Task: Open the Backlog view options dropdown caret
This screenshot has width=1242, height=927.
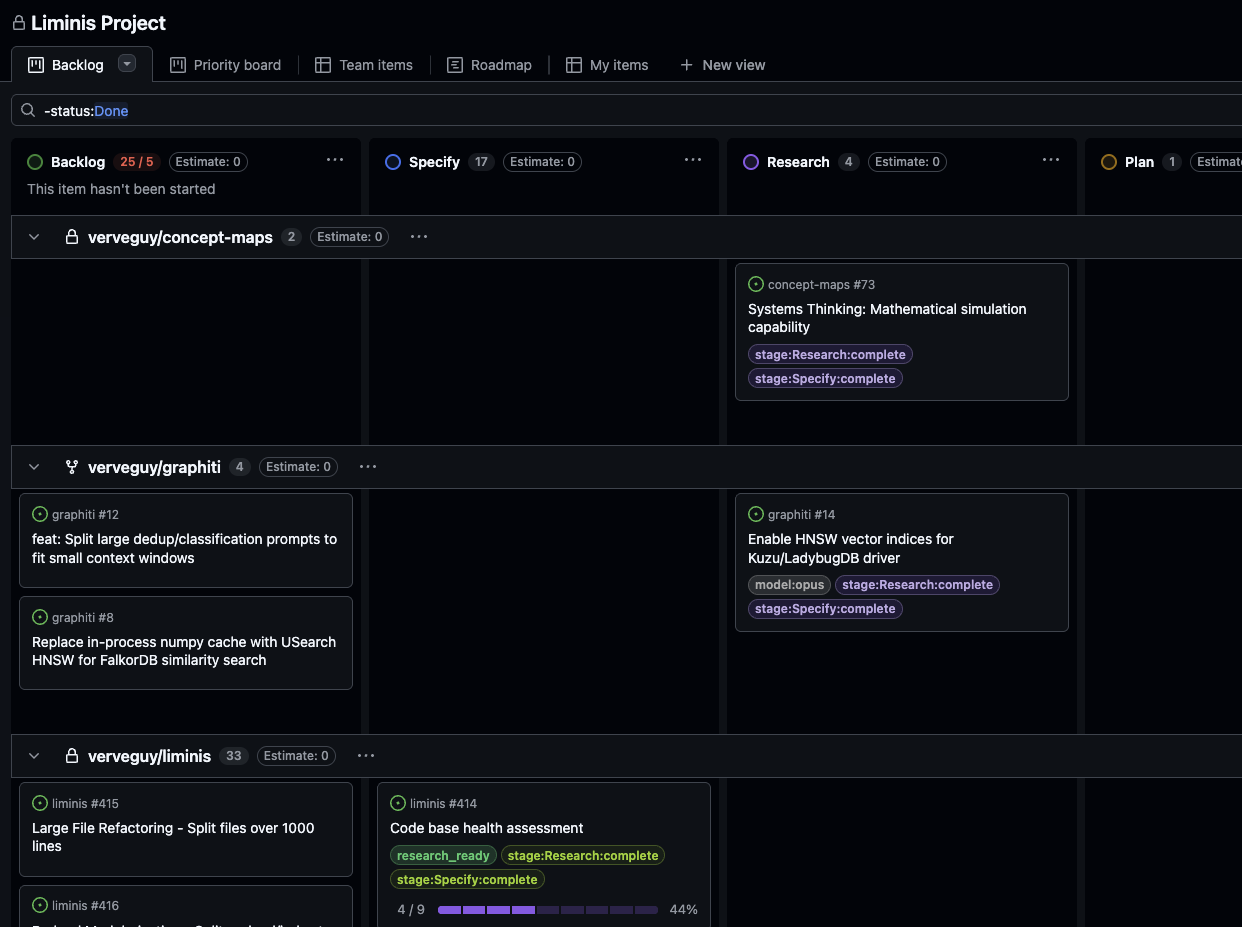Action: 127,63
